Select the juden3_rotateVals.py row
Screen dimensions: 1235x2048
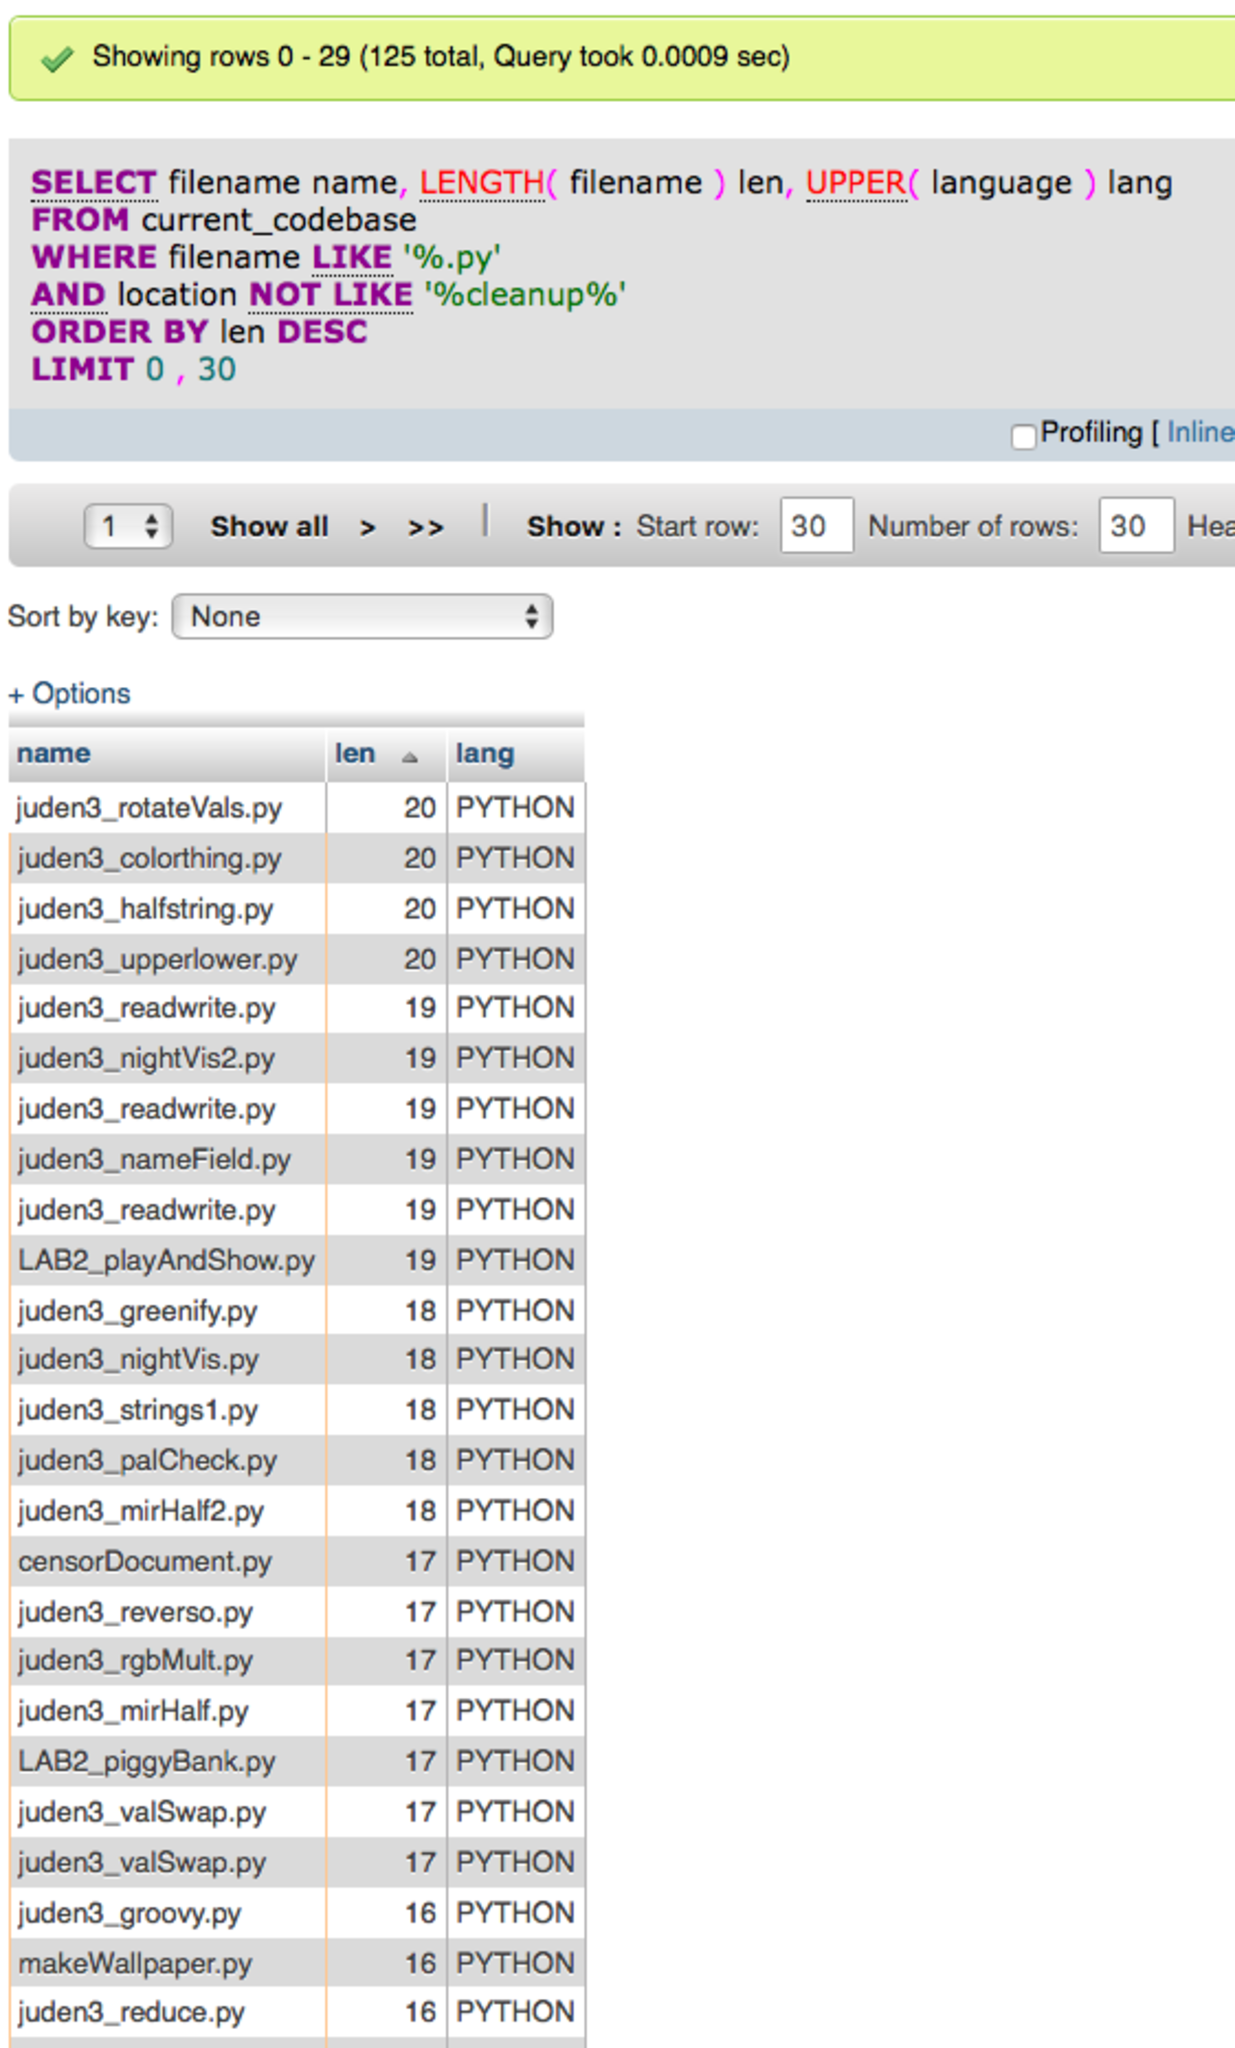(150, 807)
